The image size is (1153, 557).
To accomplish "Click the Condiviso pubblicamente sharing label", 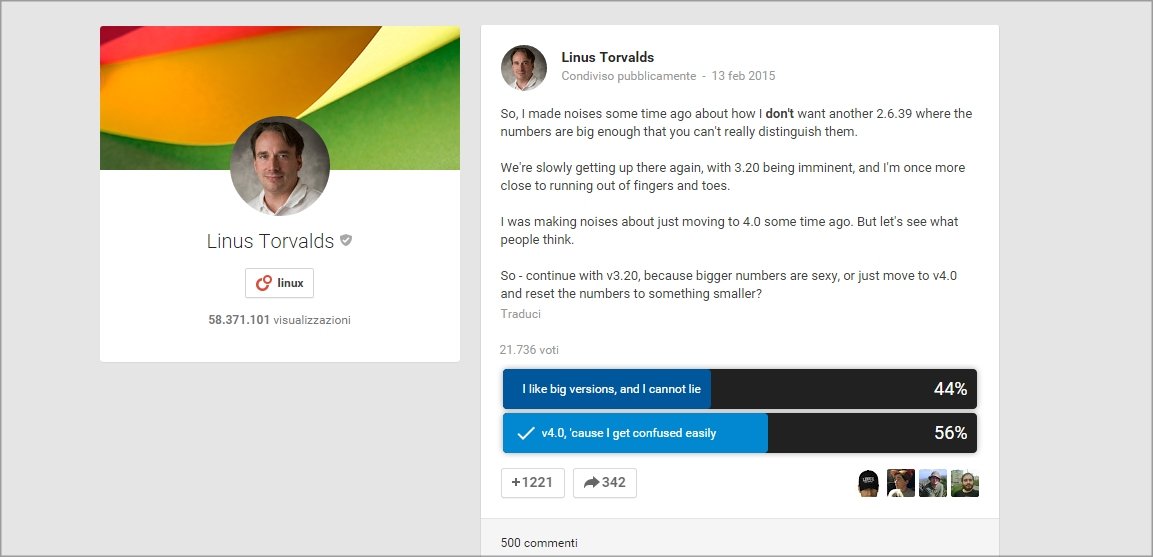I will click(x=628, y=76).
